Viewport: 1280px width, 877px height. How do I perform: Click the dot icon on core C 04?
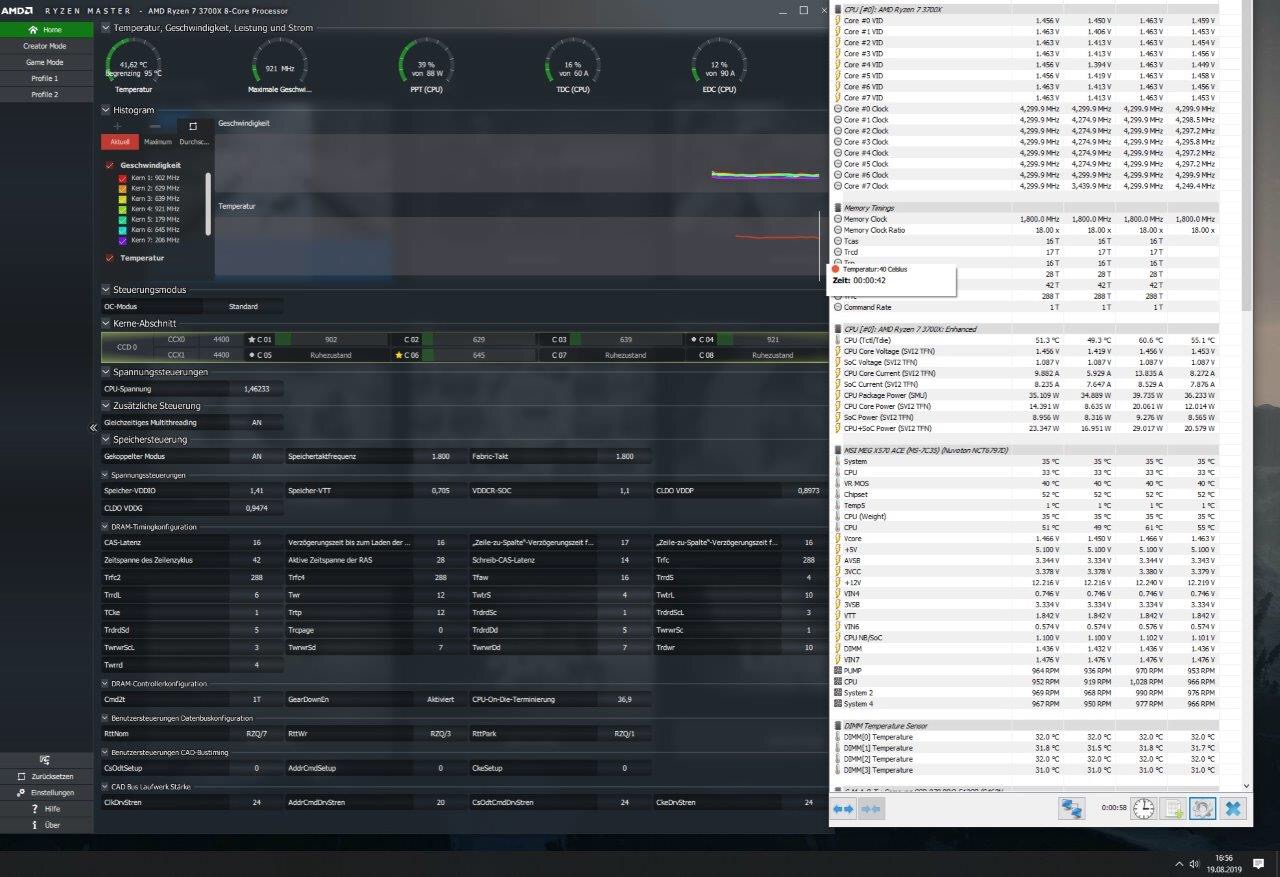tap(694, 340)
